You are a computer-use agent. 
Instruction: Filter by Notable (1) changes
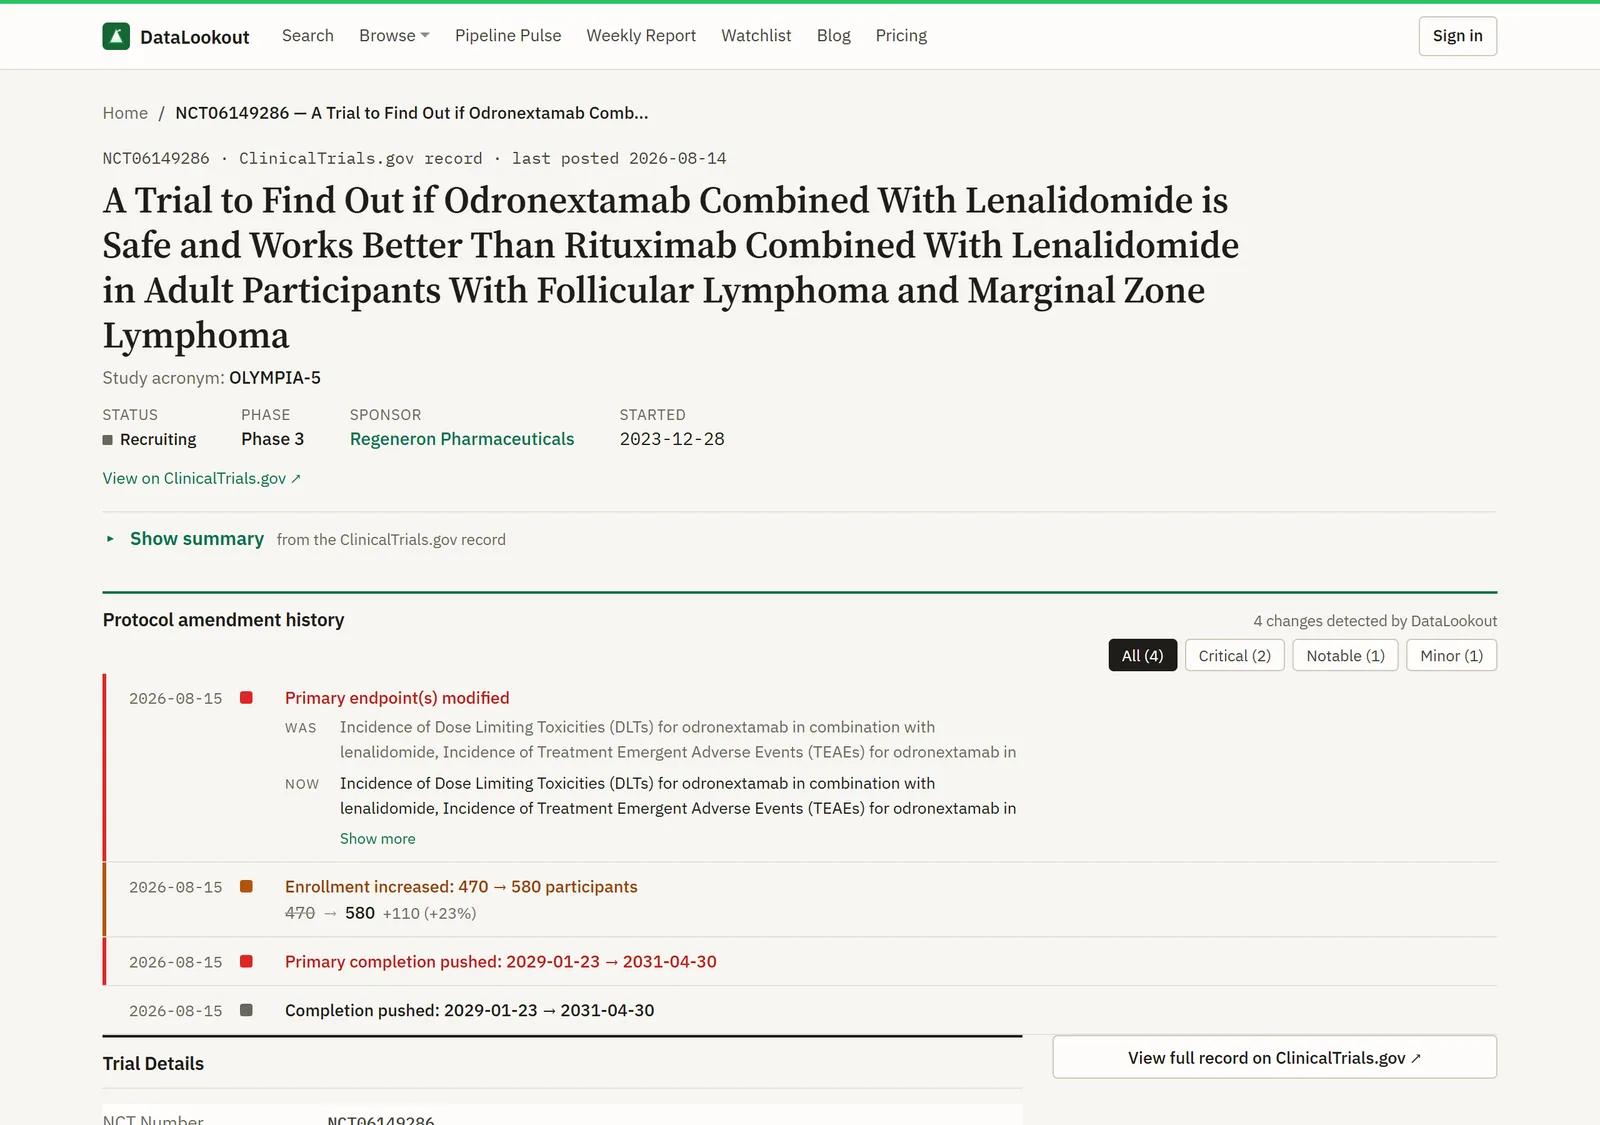click(1346, 656)
